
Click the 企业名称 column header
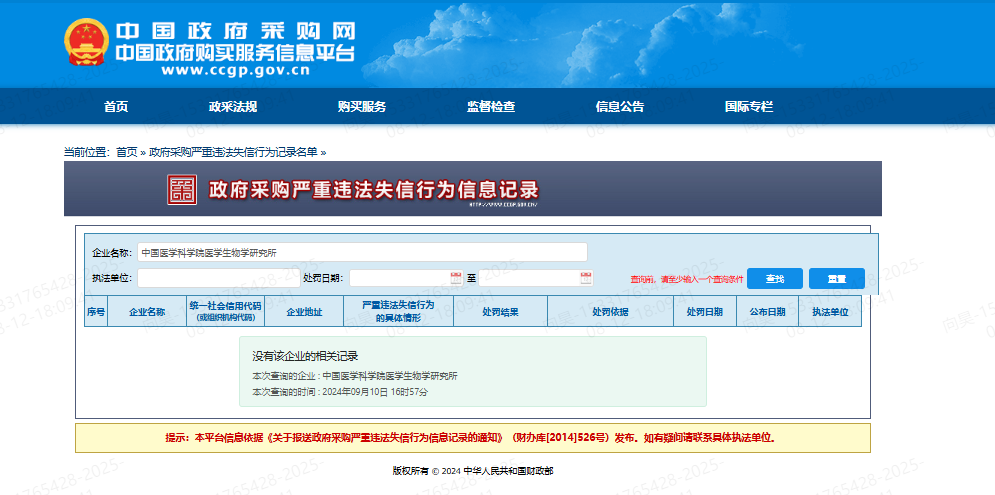pyautogui.click(x=147, y=312)
